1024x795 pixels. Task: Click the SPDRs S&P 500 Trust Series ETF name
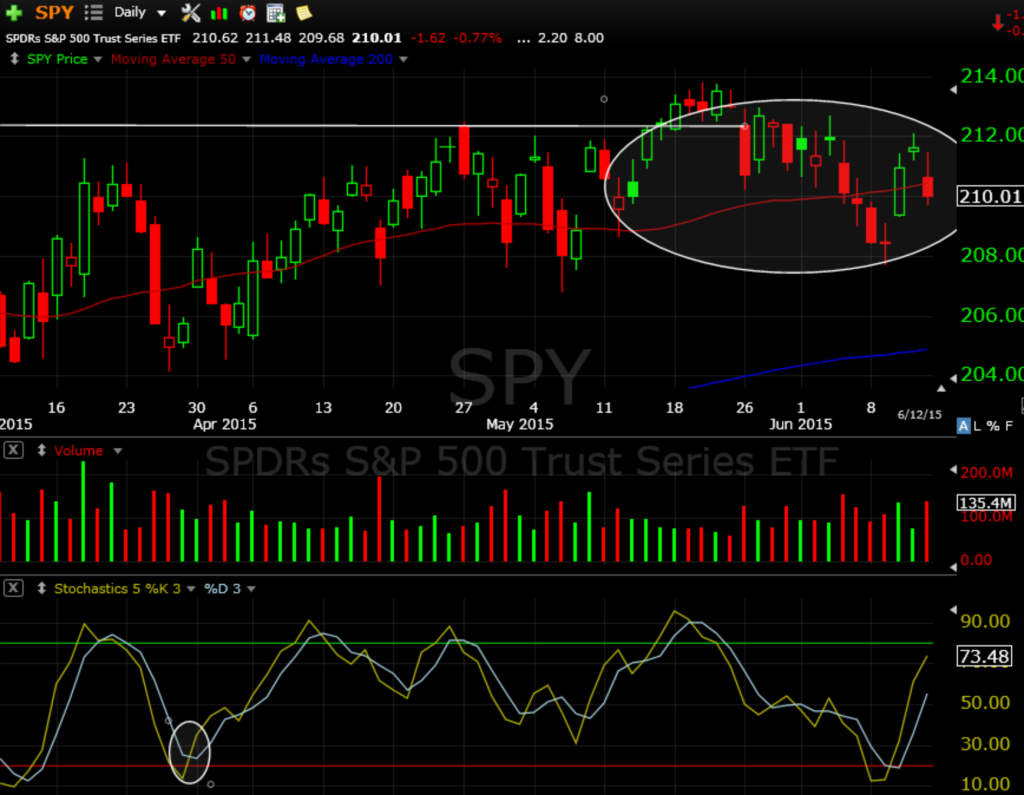[x=93, y=38]
